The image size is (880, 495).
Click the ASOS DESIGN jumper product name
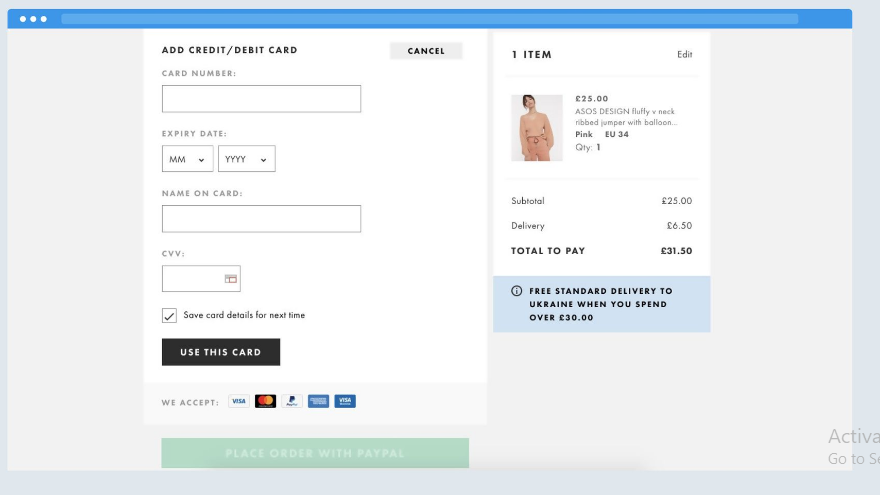tap(626, 117)
